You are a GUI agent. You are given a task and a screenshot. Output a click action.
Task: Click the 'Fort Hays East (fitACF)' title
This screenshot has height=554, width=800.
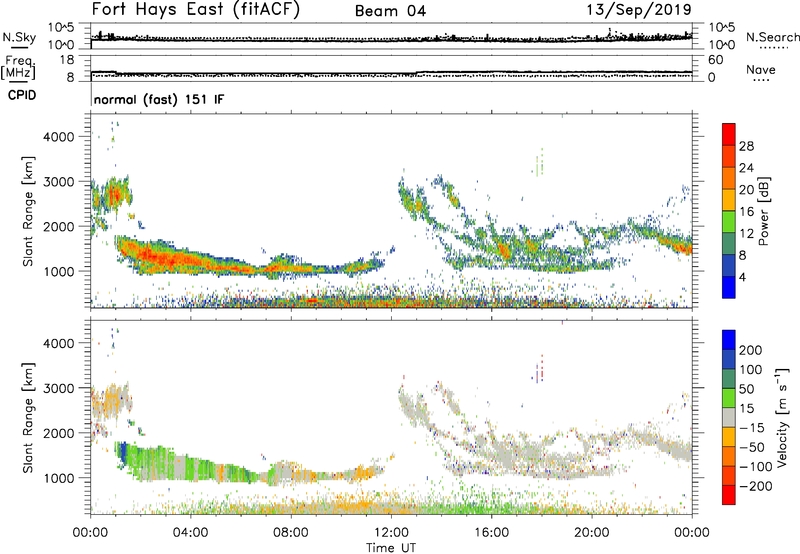195,9
